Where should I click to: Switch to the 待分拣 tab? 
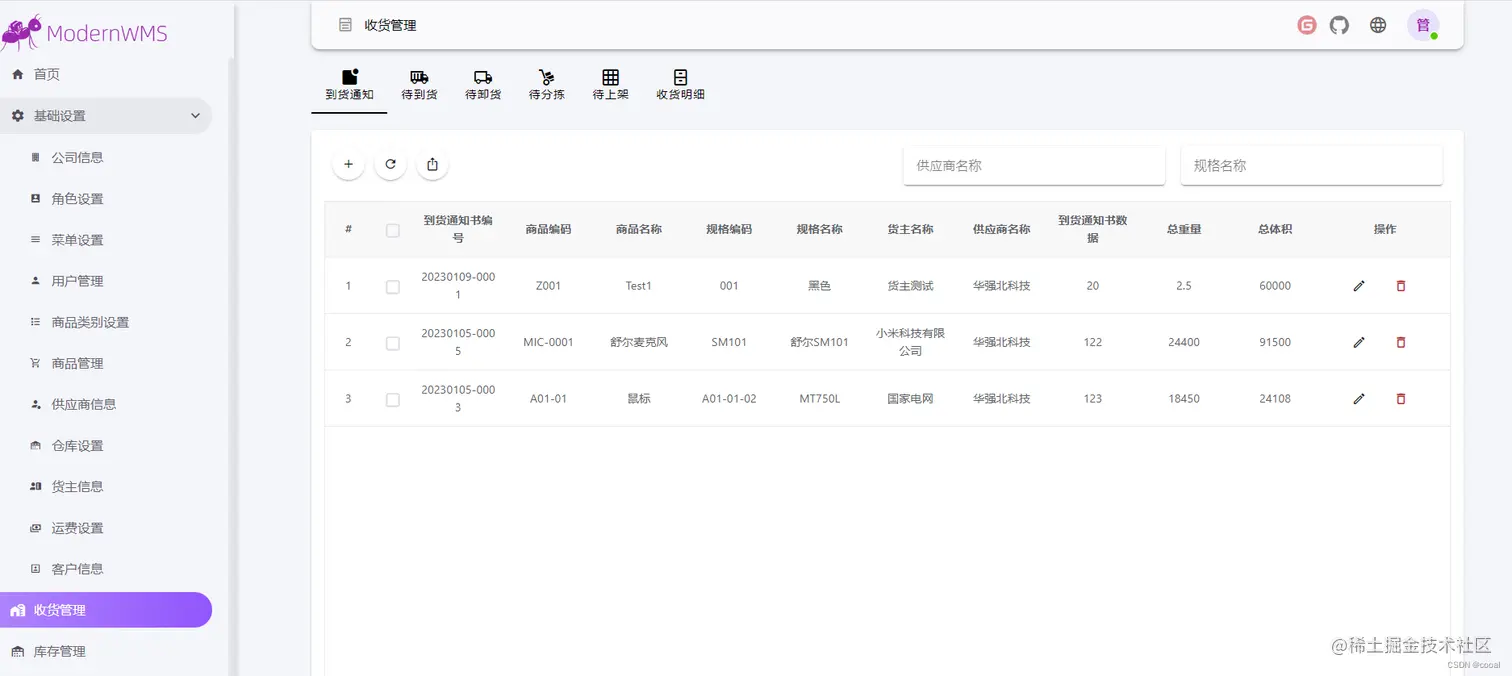click(547, 86)
